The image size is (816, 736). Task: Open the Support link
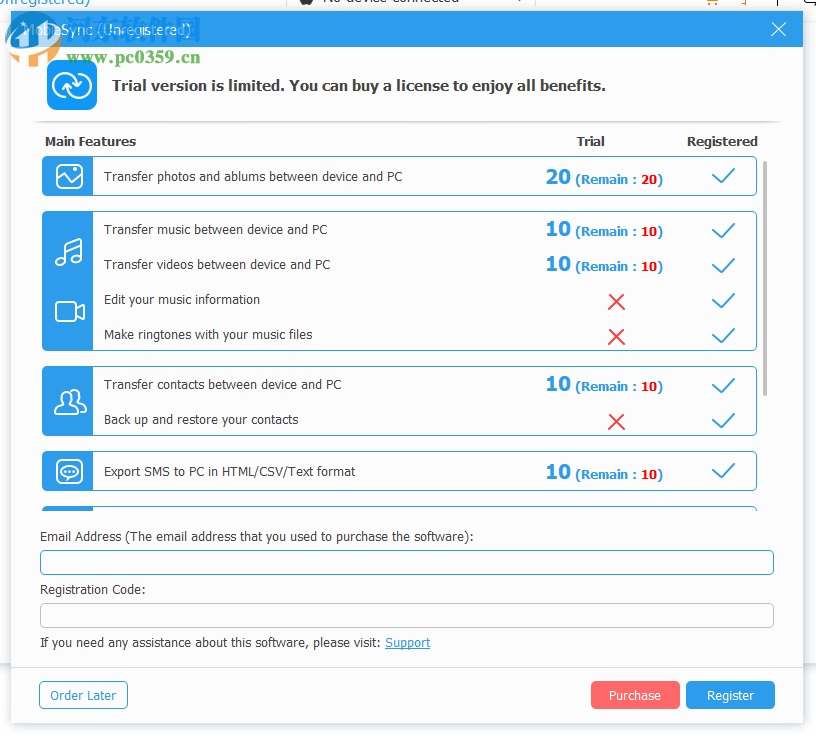click(407, 643)
